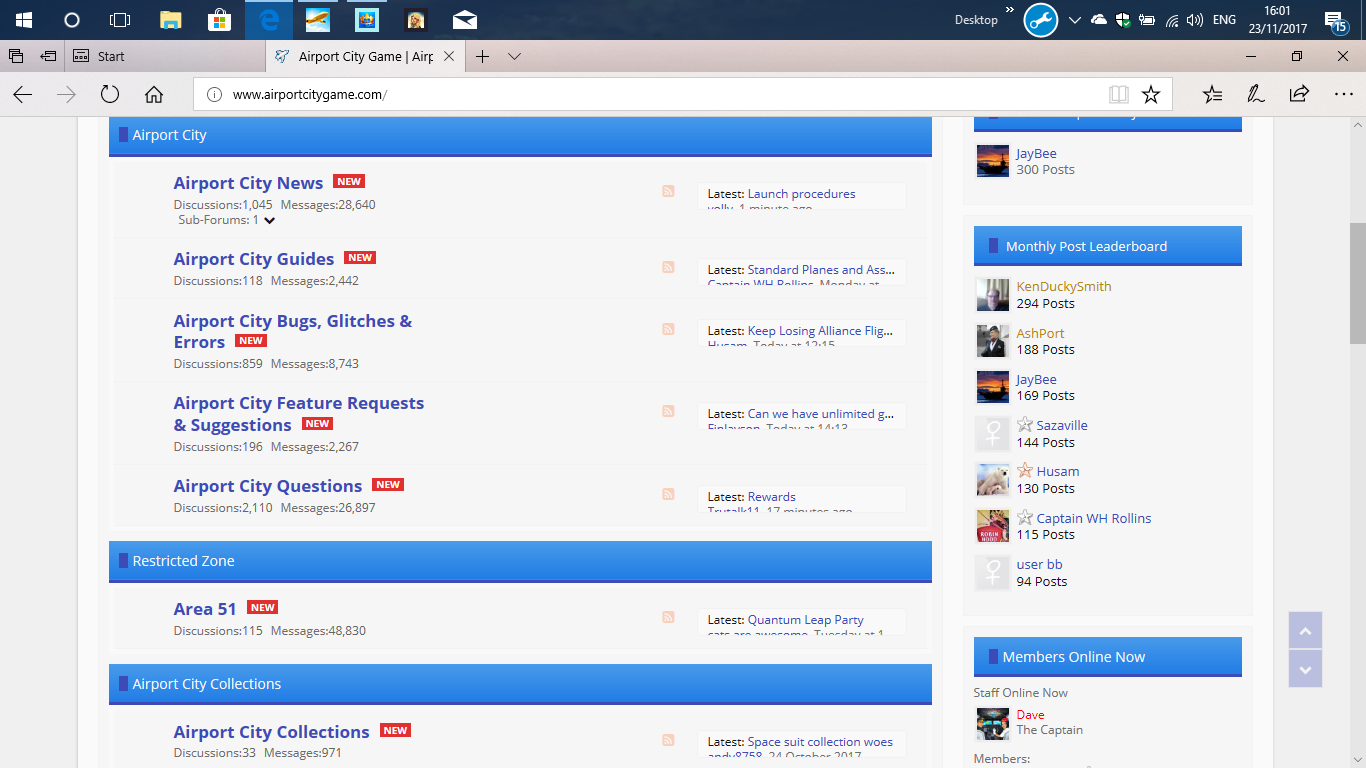Add this page to favorites with the star
This screenshot has height=768, width=1366.
click(1151, 95)
